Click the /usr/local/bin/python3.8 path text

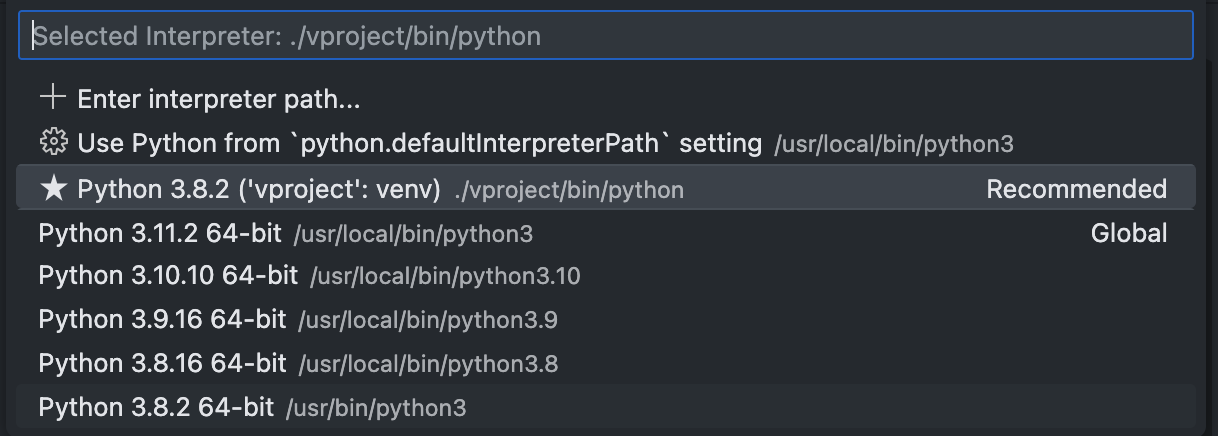[428, 364]
